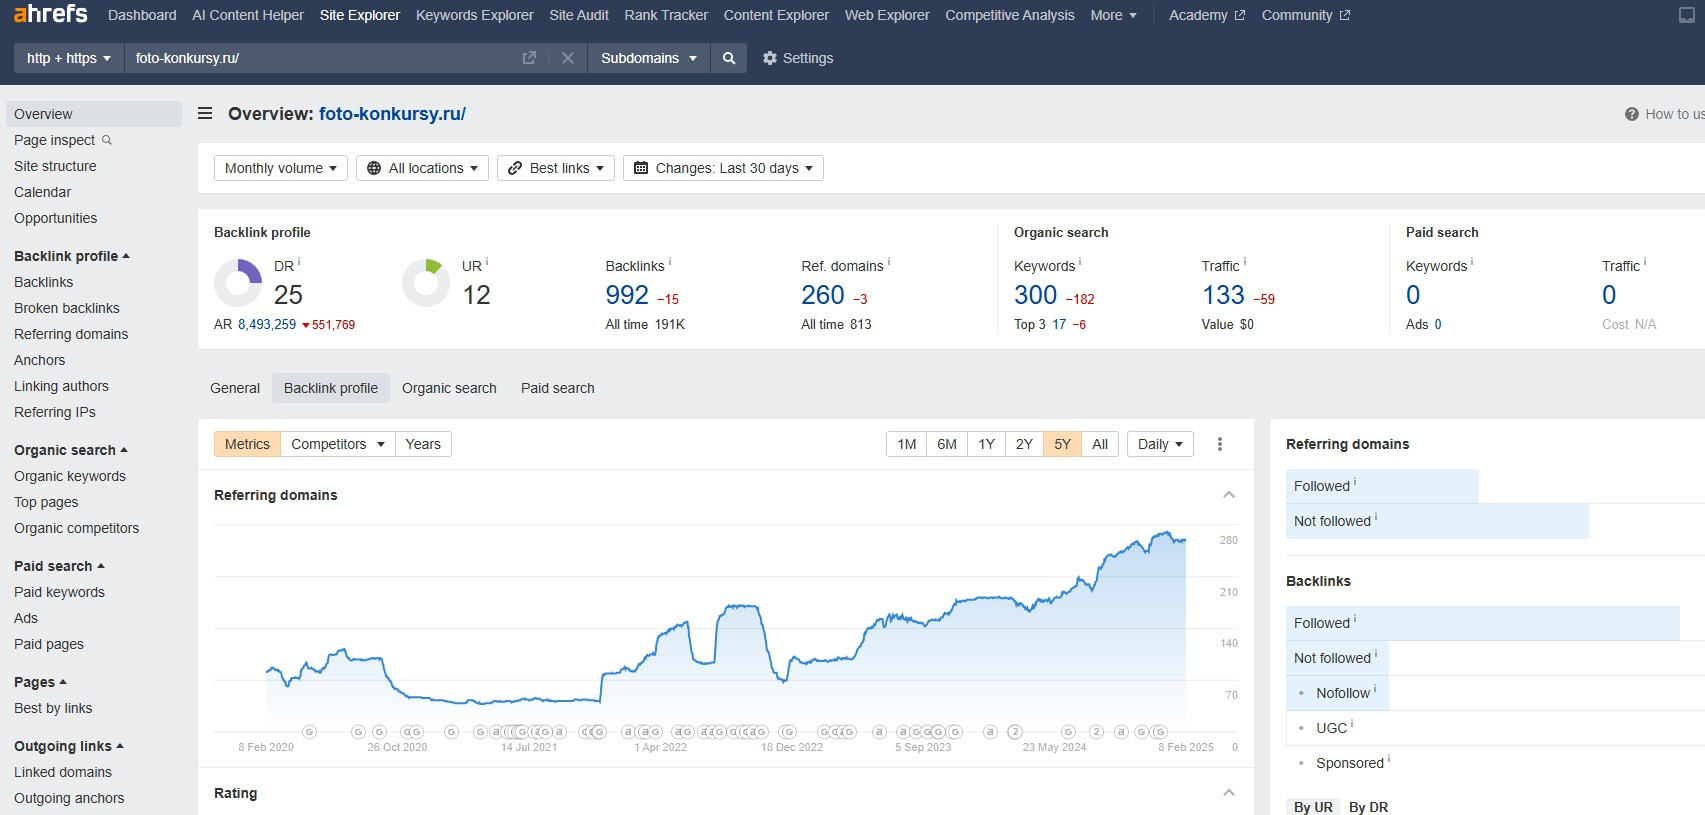This screenshot has height=815, width=1705.
Task: Select the Metrics chart mode
Action: pos(247,444)
